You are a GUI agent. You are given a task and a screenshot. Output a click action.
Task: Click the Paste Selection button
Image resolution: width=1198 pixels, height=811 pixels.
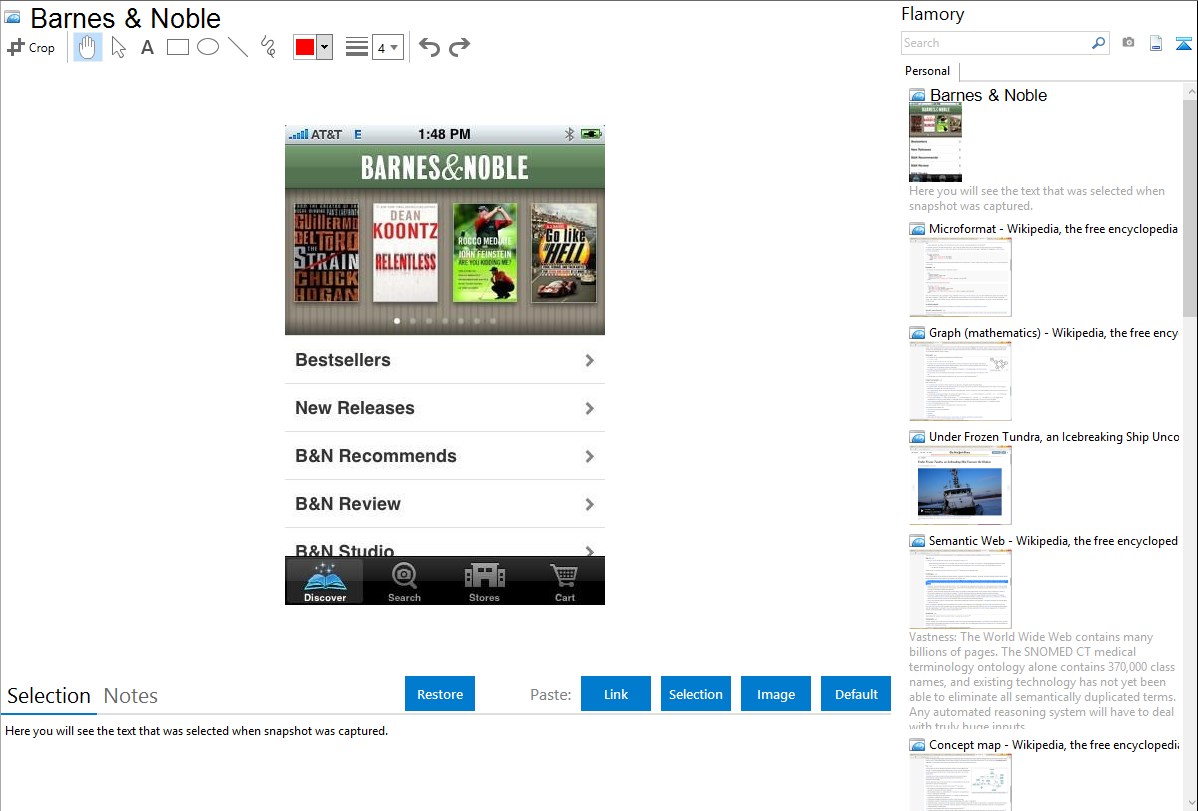[x=695, y=694]
